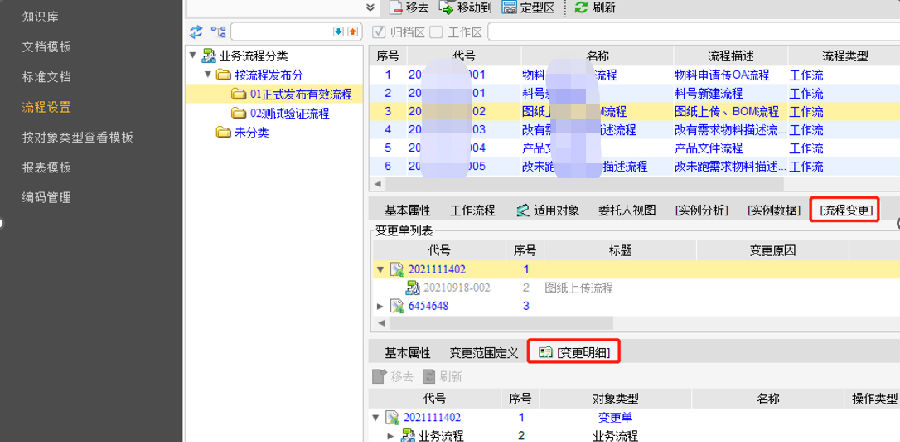
Task: Expand change order 6454648 row
Action: [380, 306]
